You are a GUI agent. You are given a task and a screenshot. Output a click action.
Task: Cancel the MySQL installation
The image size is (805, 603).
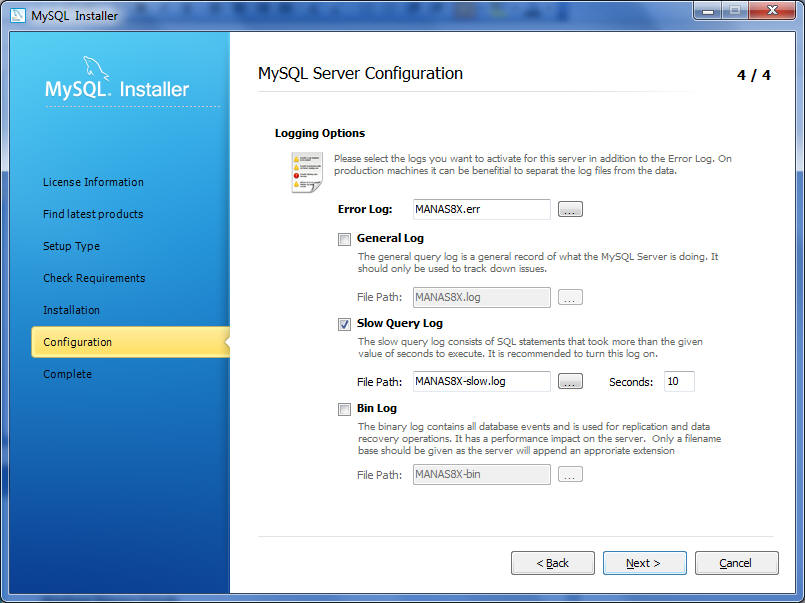(x=736, y=563)
